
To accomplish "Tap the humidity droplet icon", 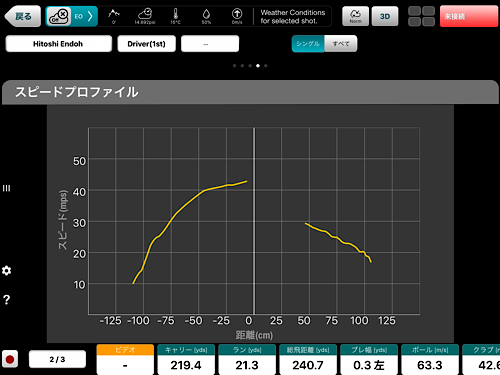I will tap(206, 15).
